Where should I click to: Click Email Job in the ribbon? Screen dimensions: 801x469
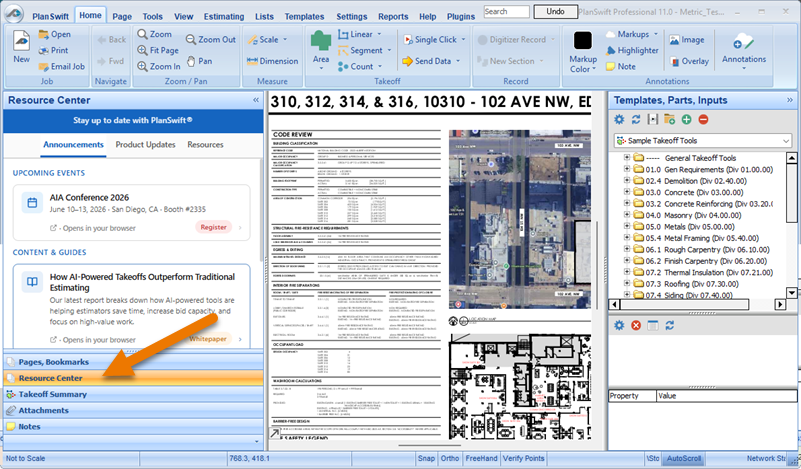pyautogui.click(x=61, y=66)
